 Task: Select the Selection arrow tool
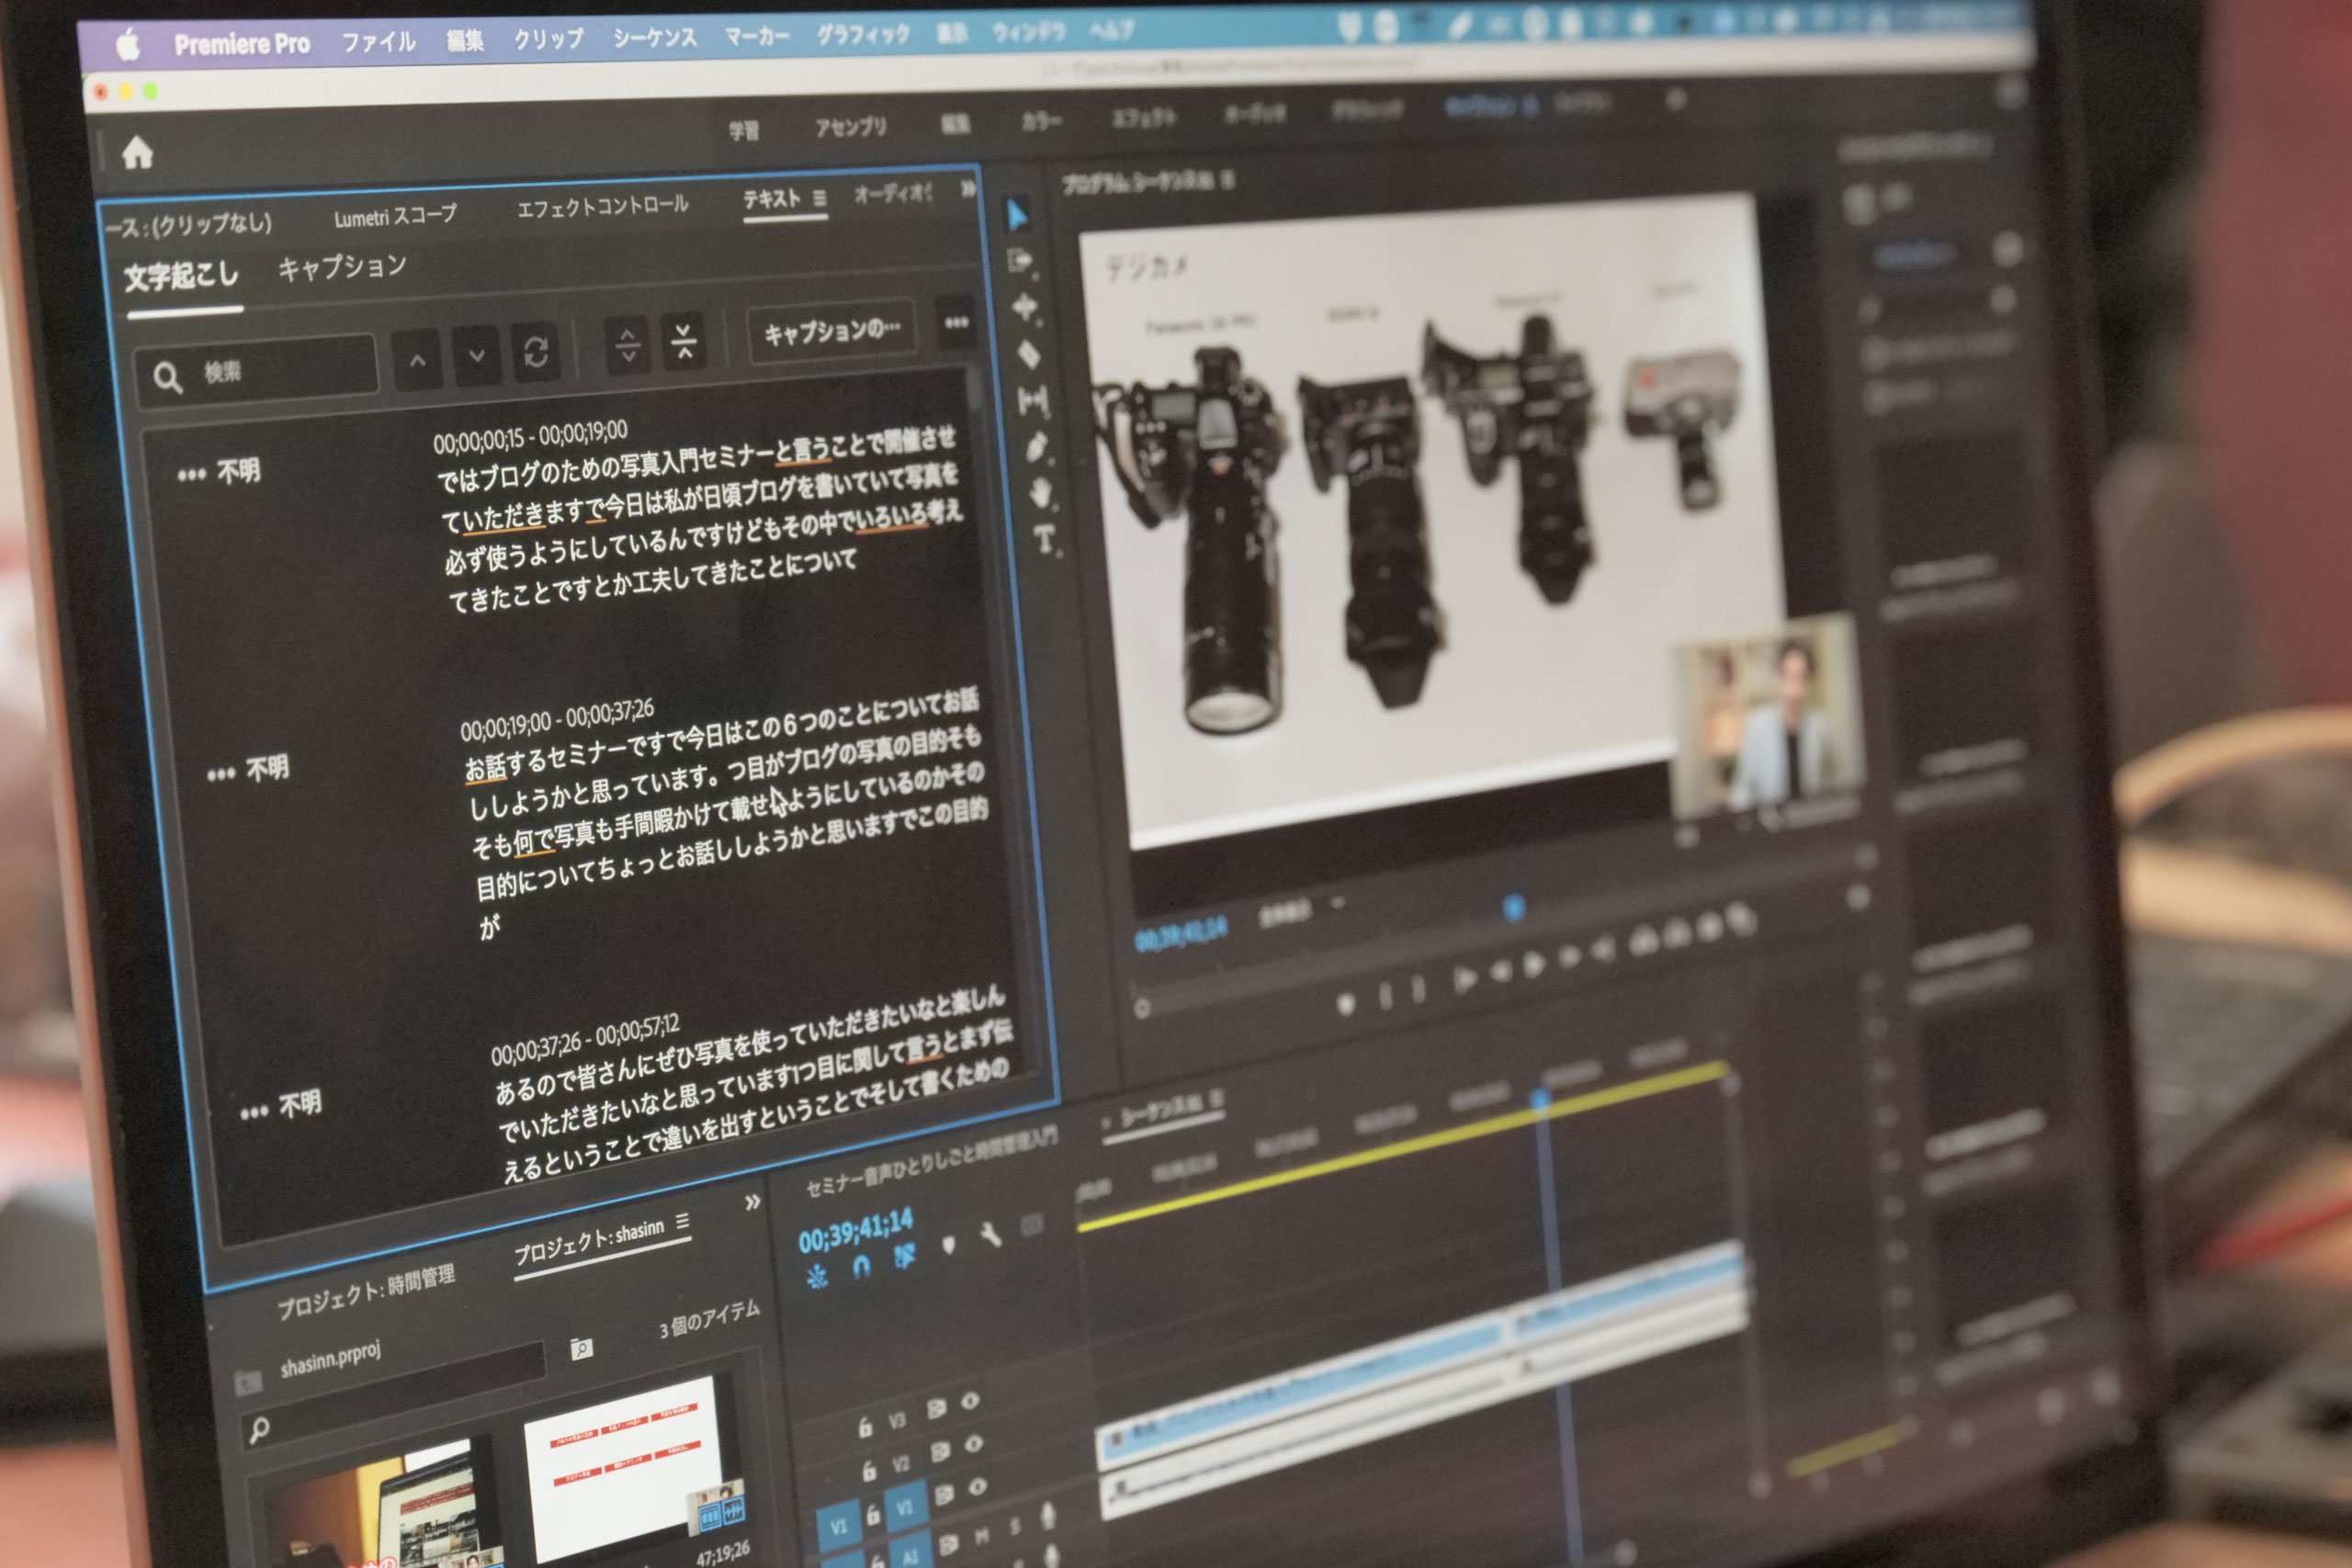click(x=1017, y=214)
